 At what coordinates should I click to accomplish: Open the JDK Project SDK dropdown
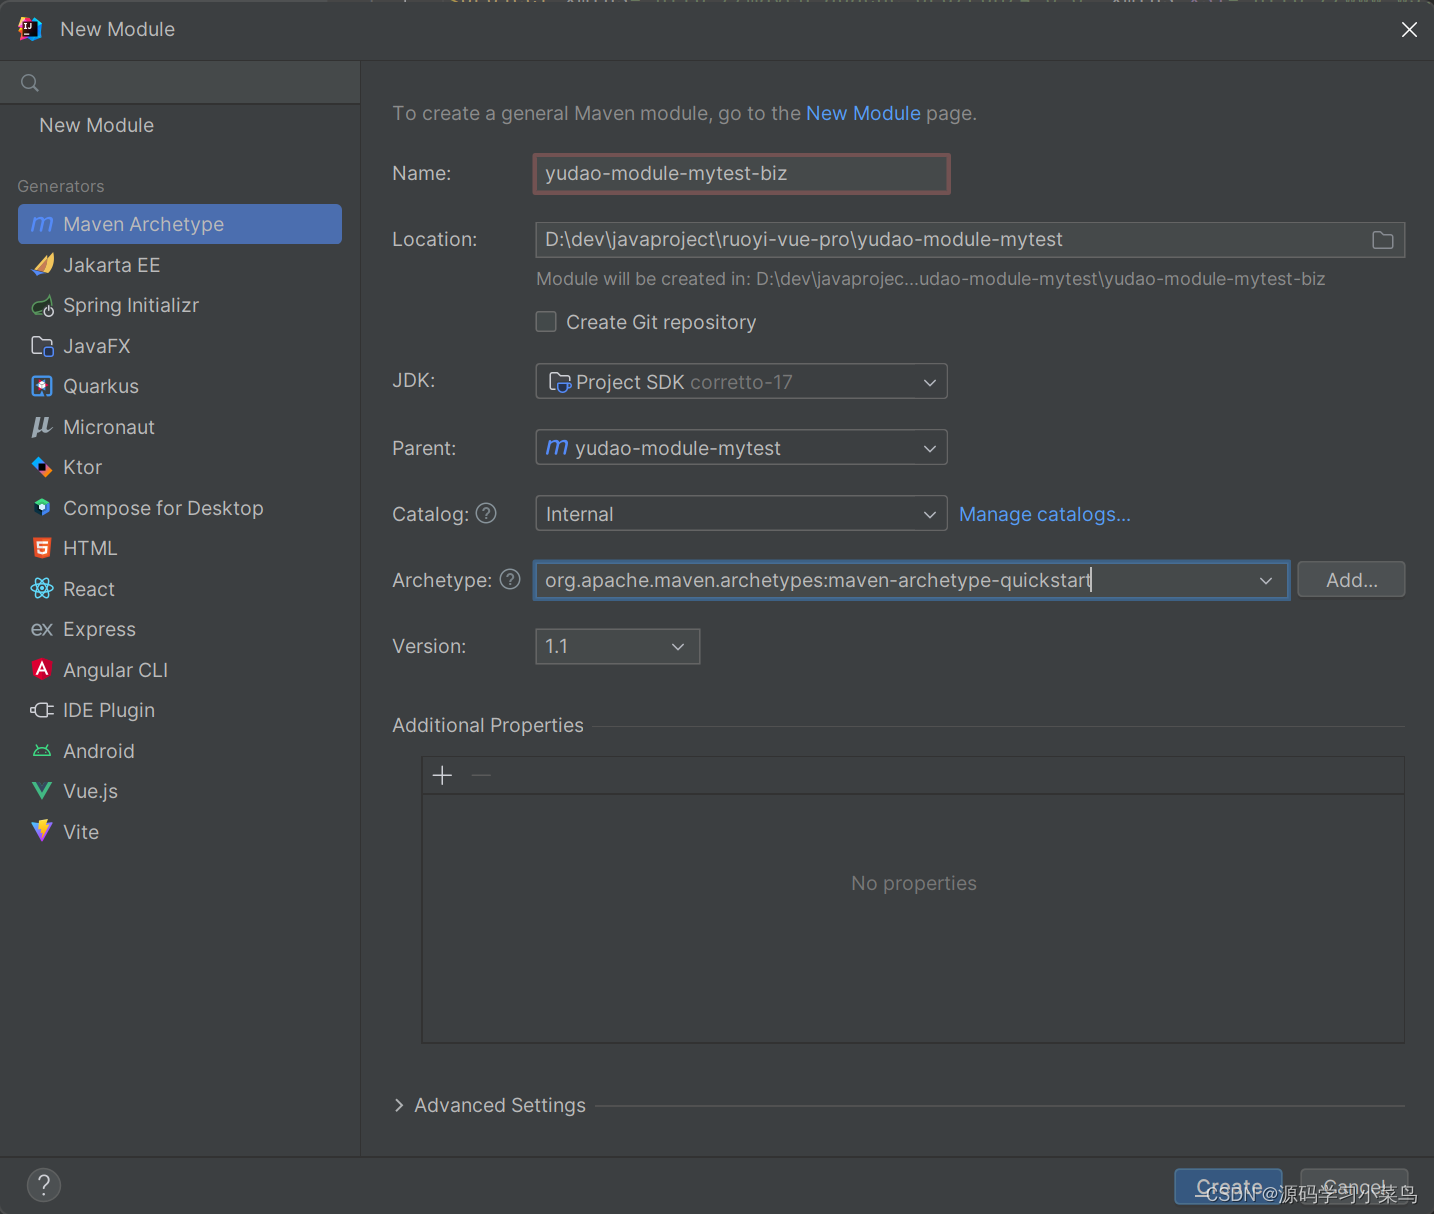[741, 381]
